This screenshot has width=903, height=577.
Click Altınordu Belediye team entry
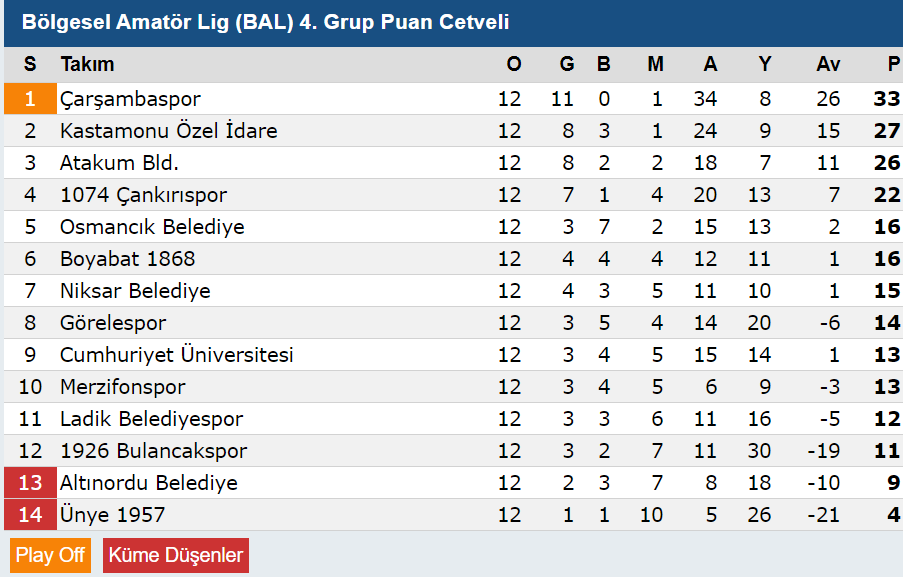tap(149, 483)
